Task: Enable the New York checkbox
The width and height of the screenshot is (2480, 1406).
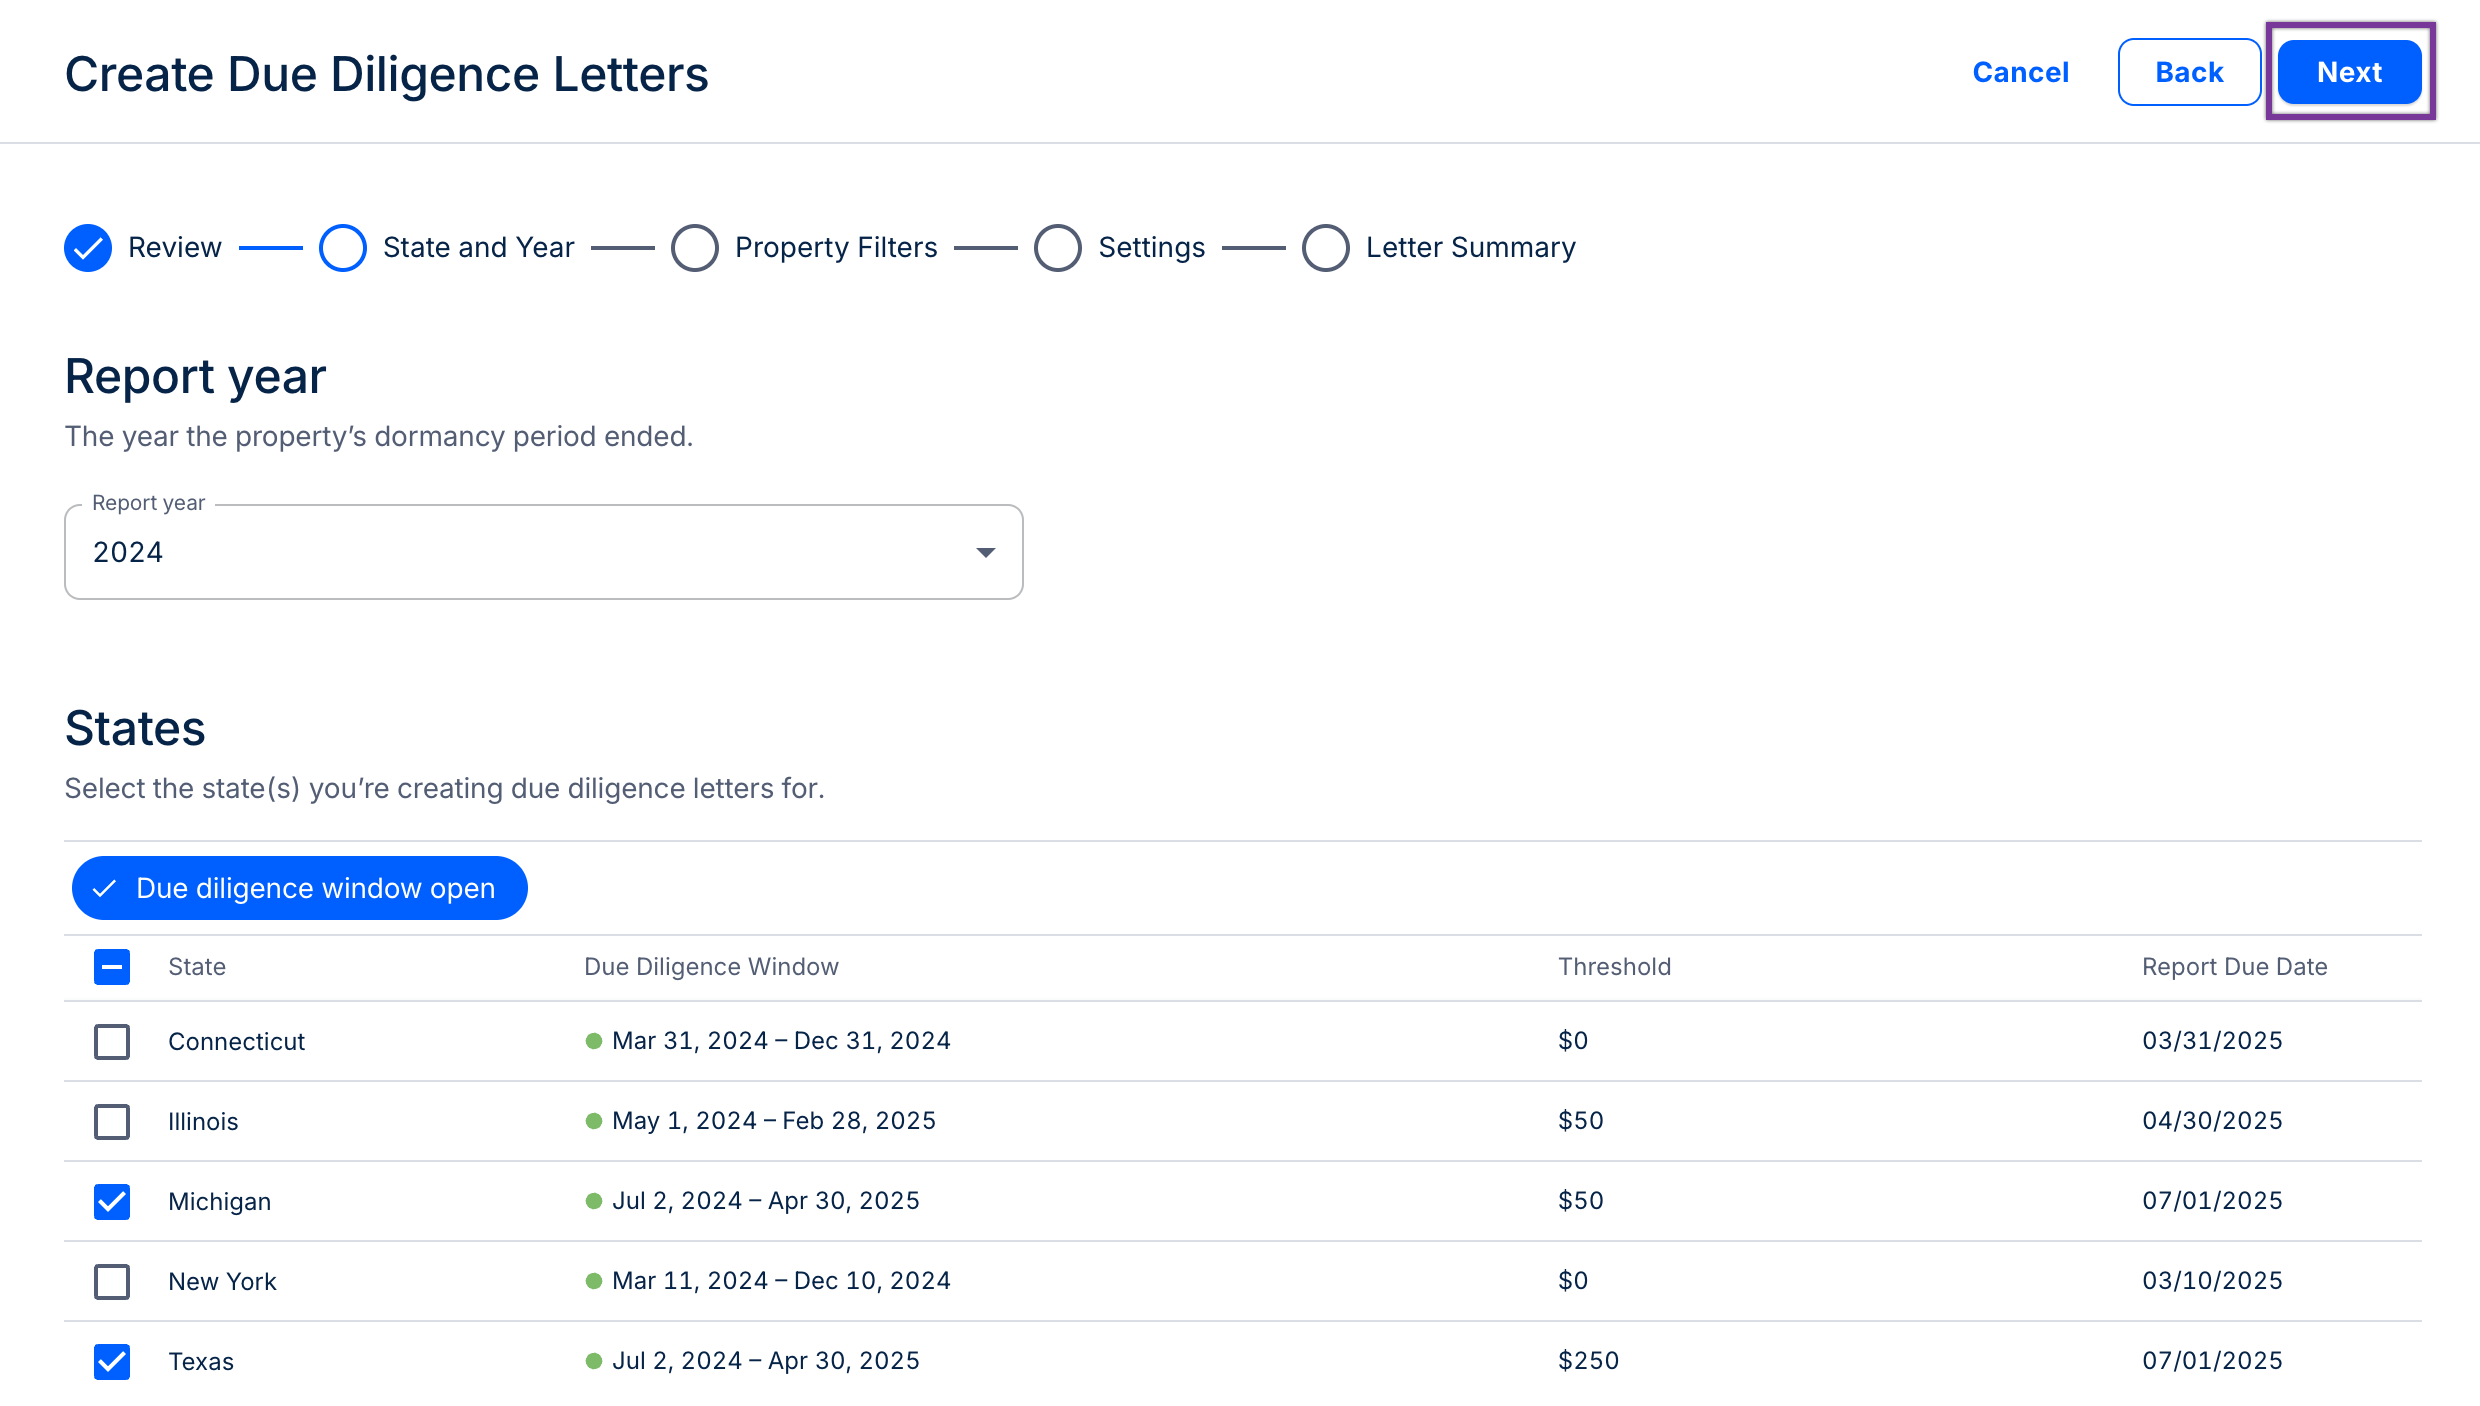Action: tap(112, 1281)
